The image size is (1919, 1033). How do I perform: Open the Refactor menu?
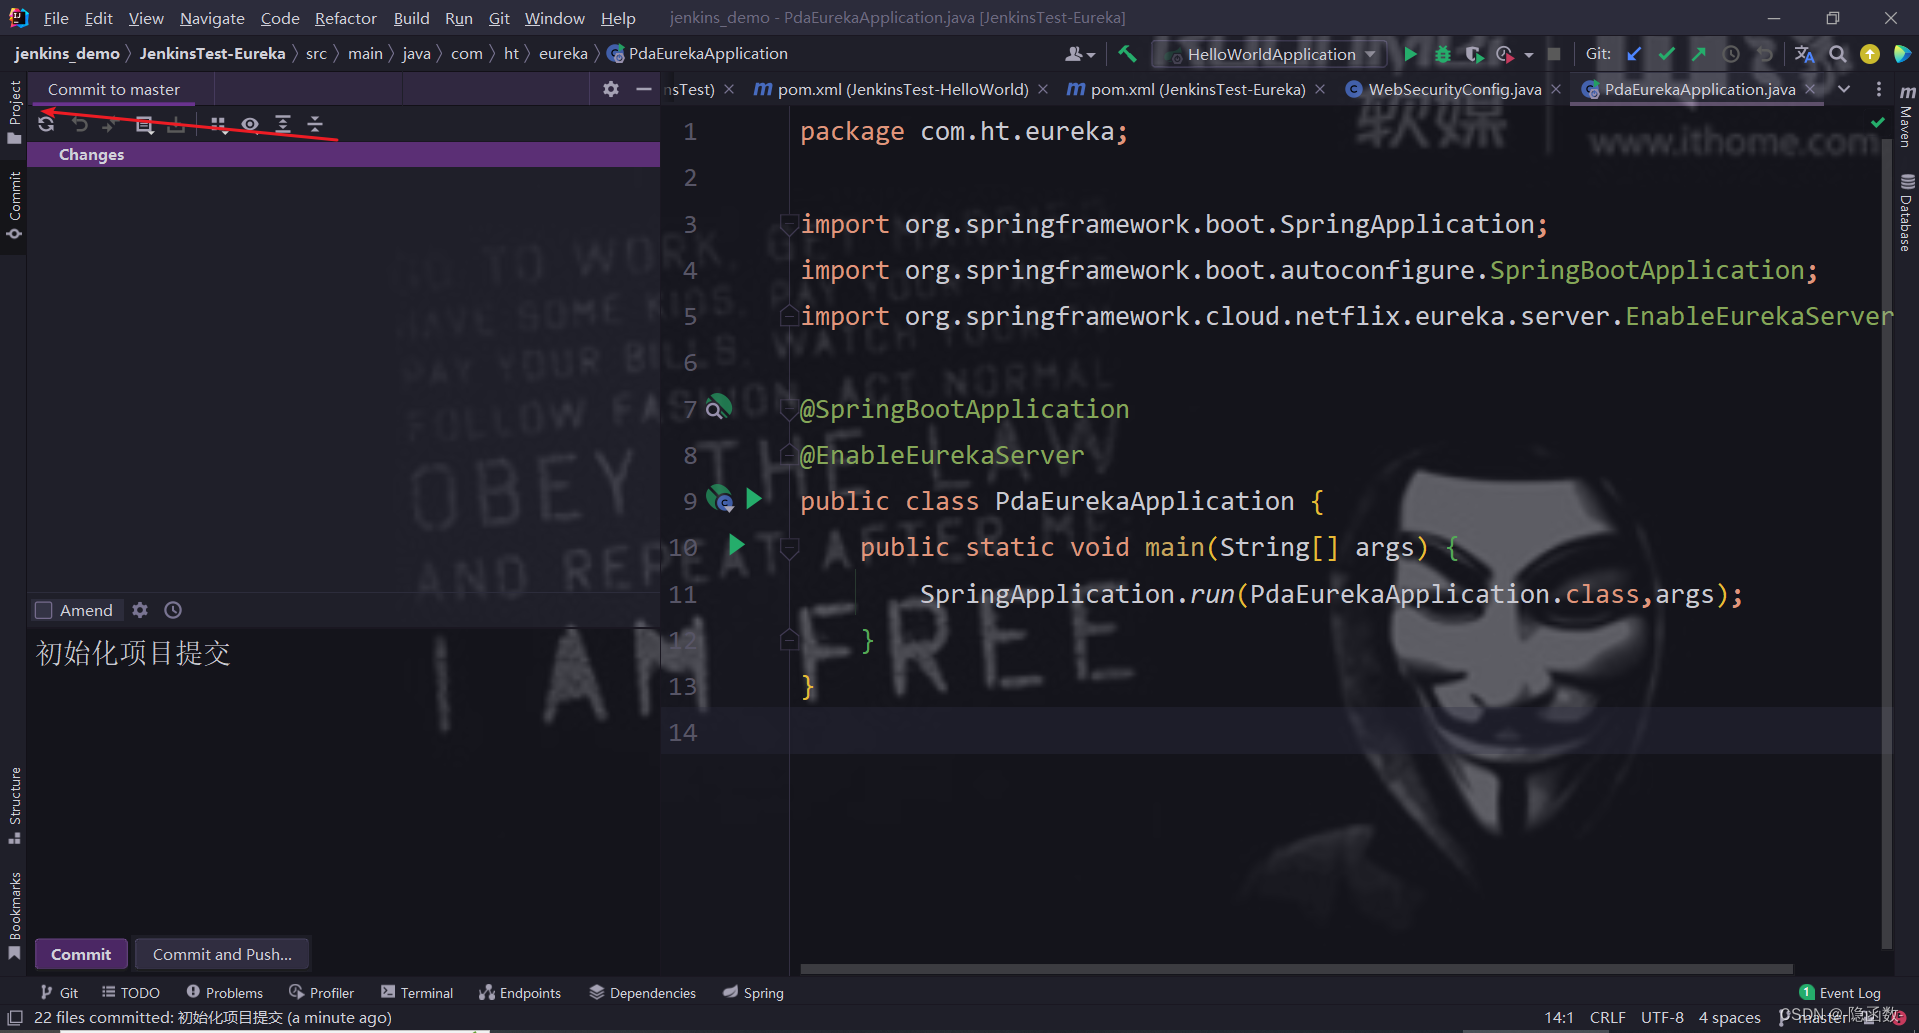click(345, 18)
